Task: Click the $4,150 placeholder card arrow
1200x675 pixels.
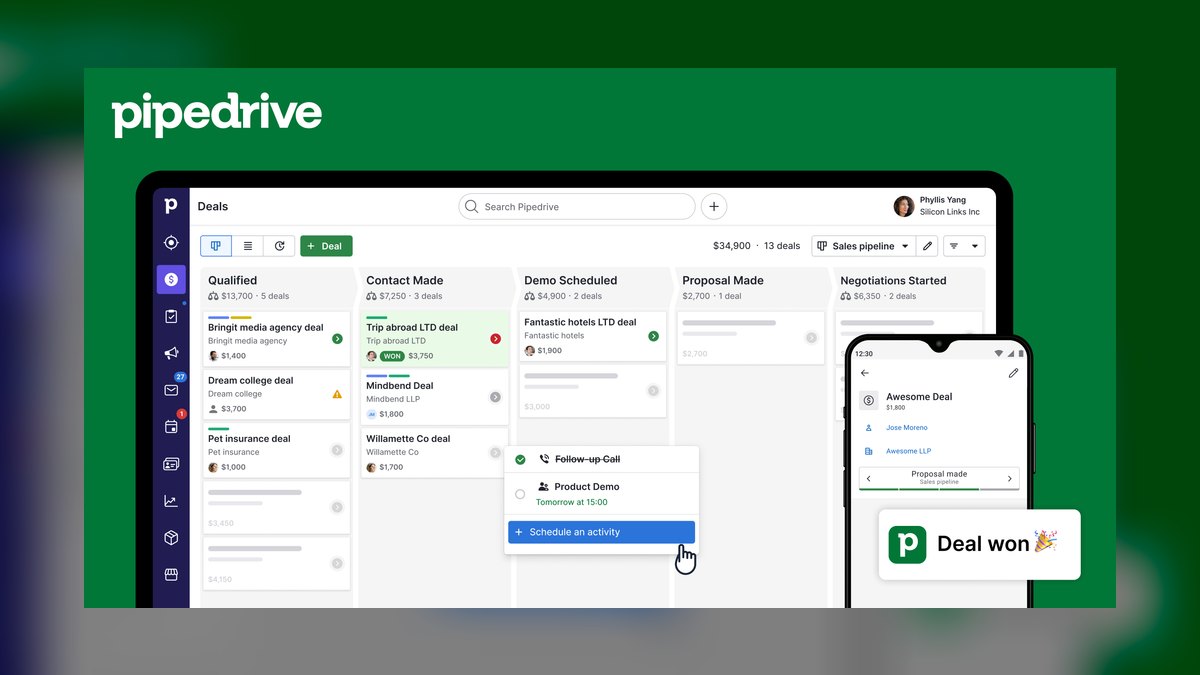Action: 338,563
